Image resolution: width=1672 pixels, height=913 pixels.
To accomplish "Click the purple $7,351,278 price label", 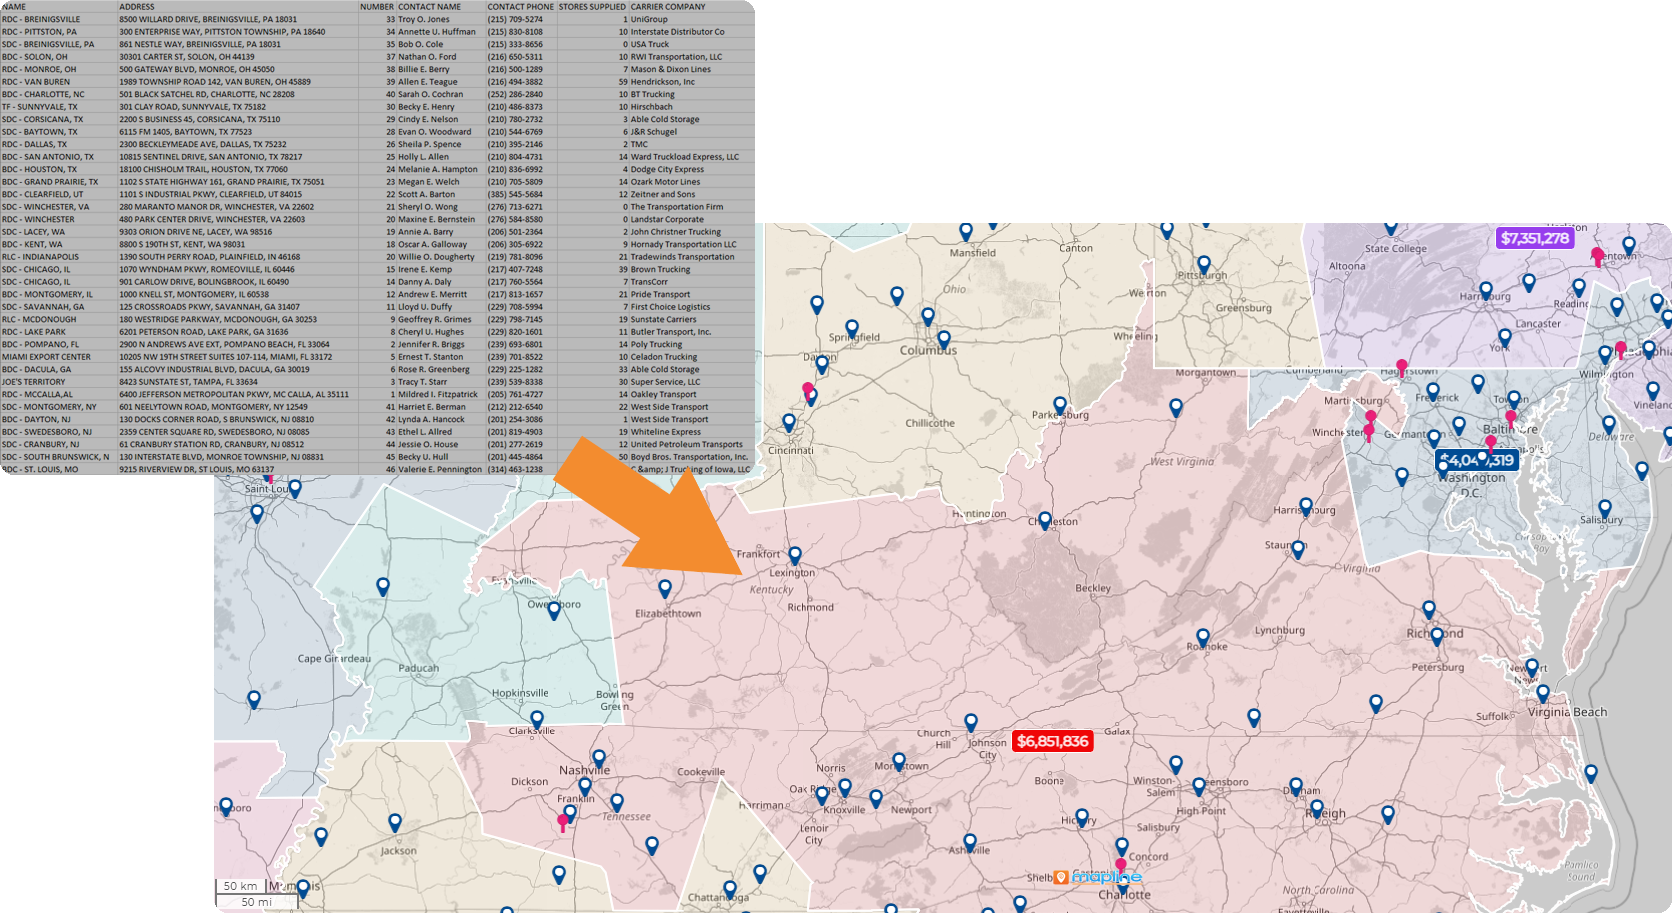I will (1535, 240).
